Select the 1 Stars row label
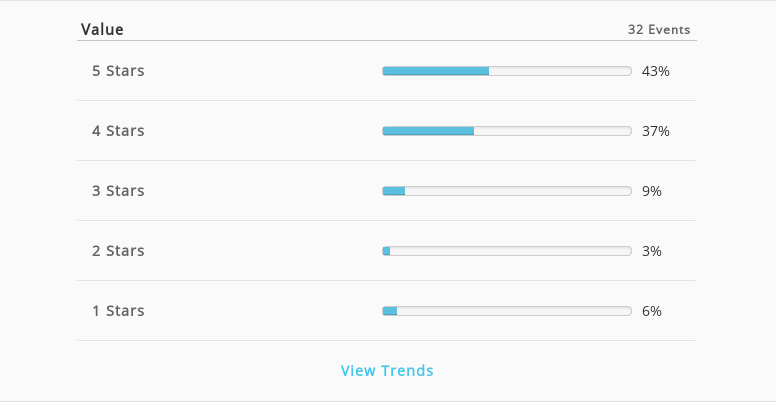Viewport: 776px width, 402px height. click(118, 310)
